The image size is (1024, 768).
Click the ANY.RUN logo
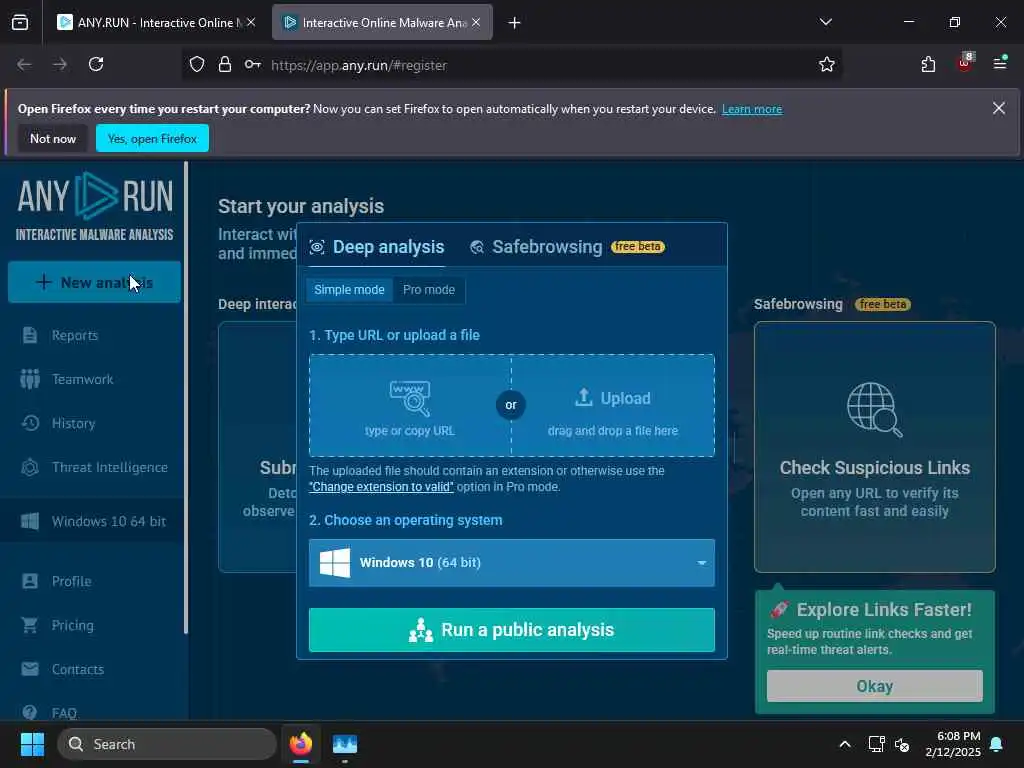point(95,206)
